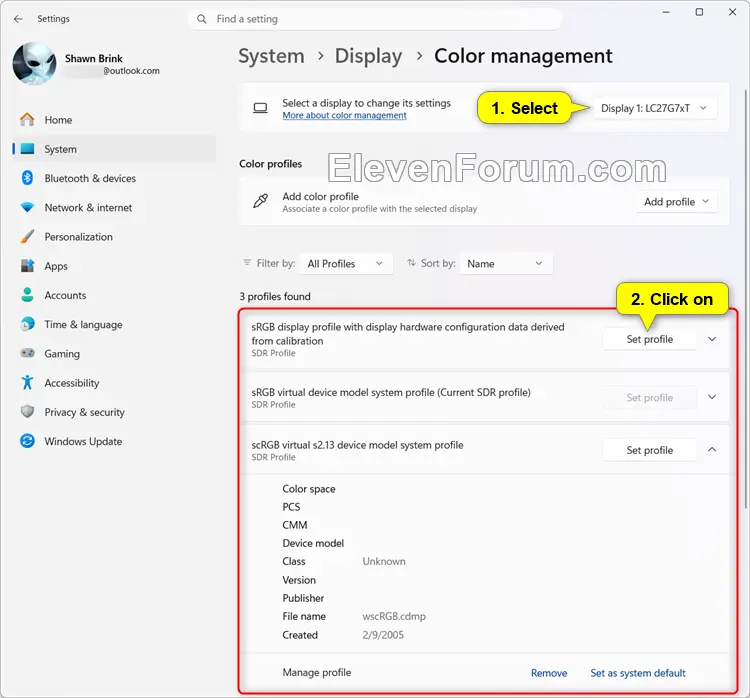The image size is (750, 698).
Task: Open Shawn Brink's profile avatar
Action: 34,64
